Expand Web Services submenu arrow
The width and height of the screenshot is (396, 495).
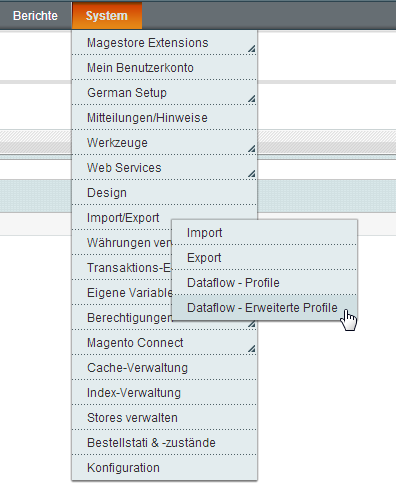[252, 174]
